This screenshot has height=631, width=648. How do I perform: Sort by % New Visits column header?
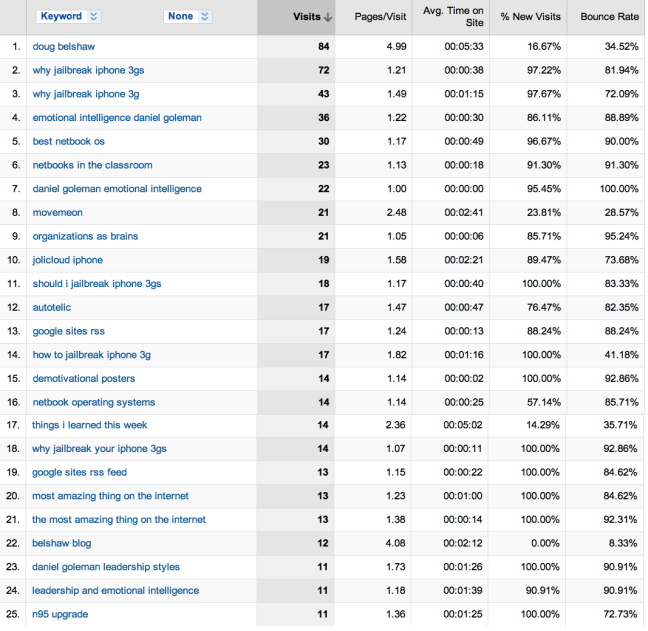[x=531, y=17]
